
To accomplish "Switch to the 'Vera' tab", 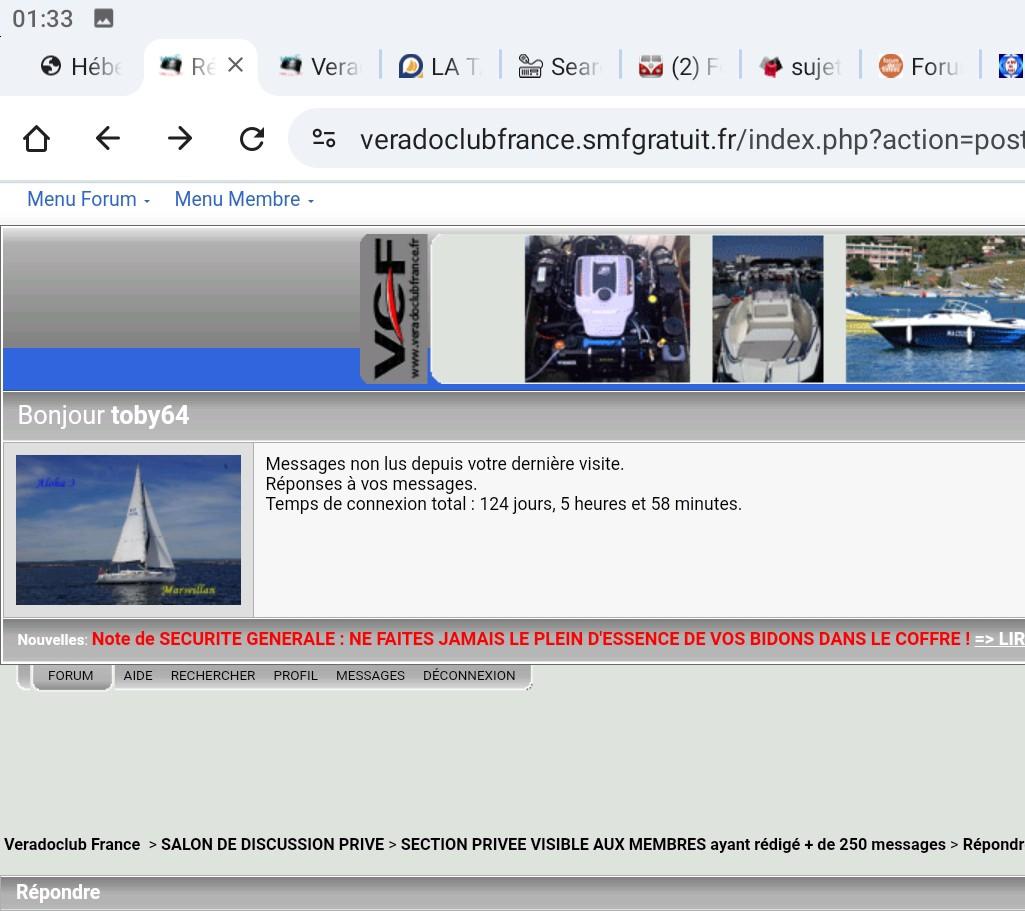I will 319,67.
